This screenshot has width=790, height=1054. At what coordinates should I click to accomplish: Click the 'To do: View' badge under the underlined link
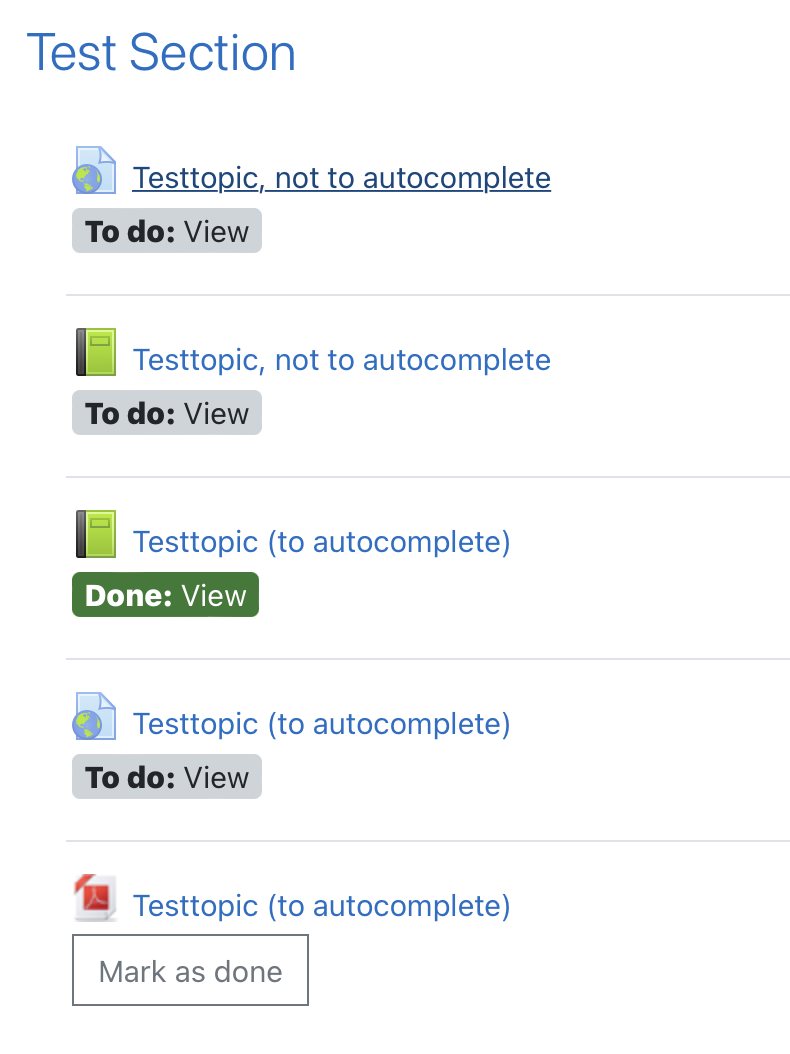[167, 231]
